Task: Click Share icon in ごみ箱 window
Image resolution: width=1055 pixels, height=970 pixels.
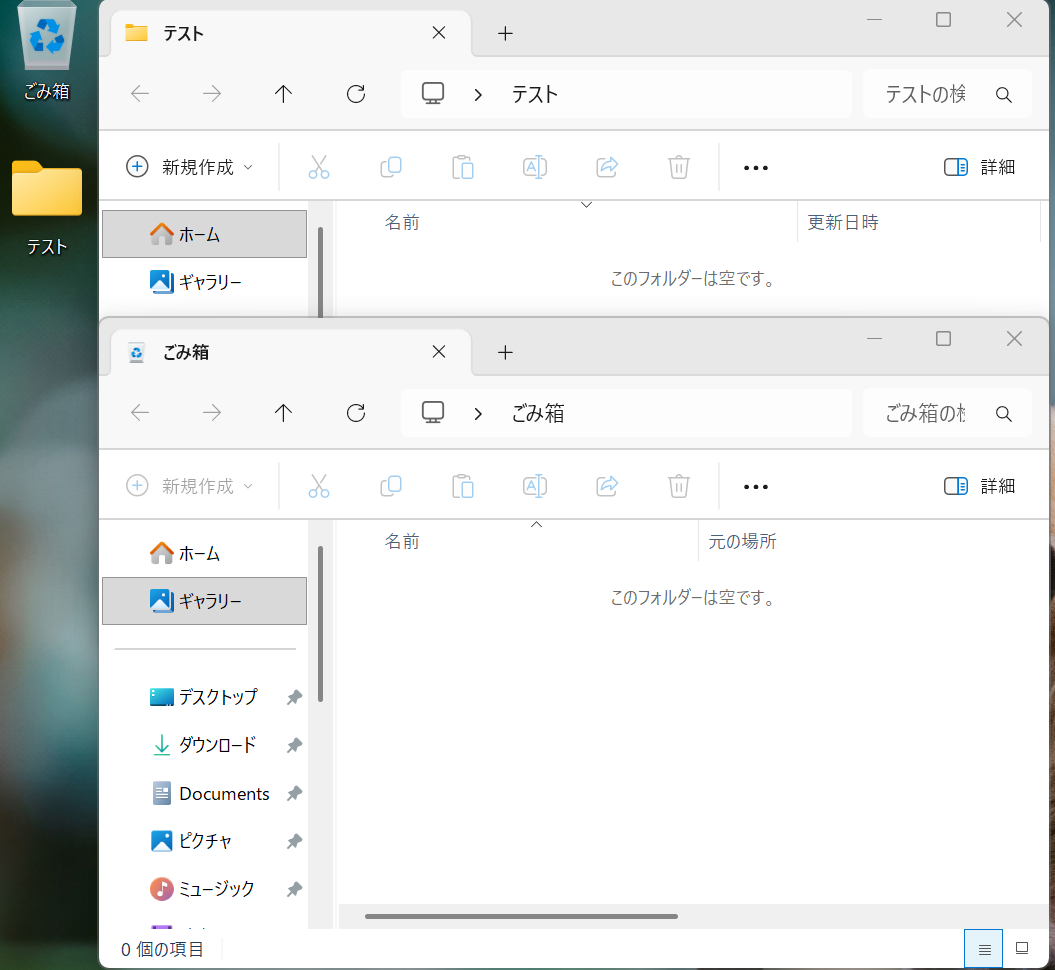Action: point(607,486)
